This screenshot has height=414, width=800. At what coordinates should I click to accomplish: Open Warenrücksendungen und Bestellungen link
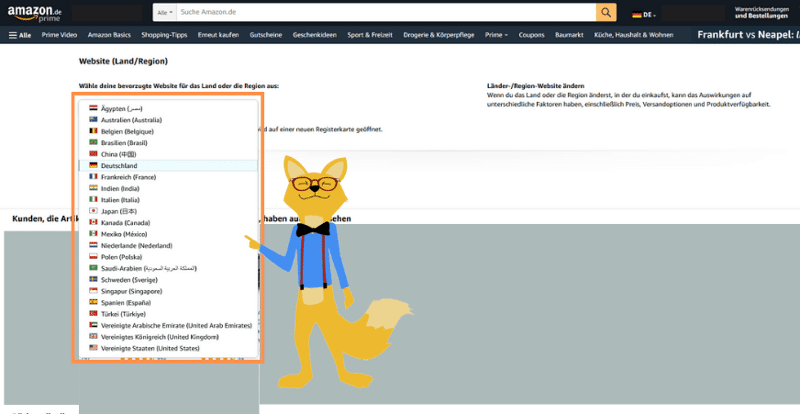[765, 14]
